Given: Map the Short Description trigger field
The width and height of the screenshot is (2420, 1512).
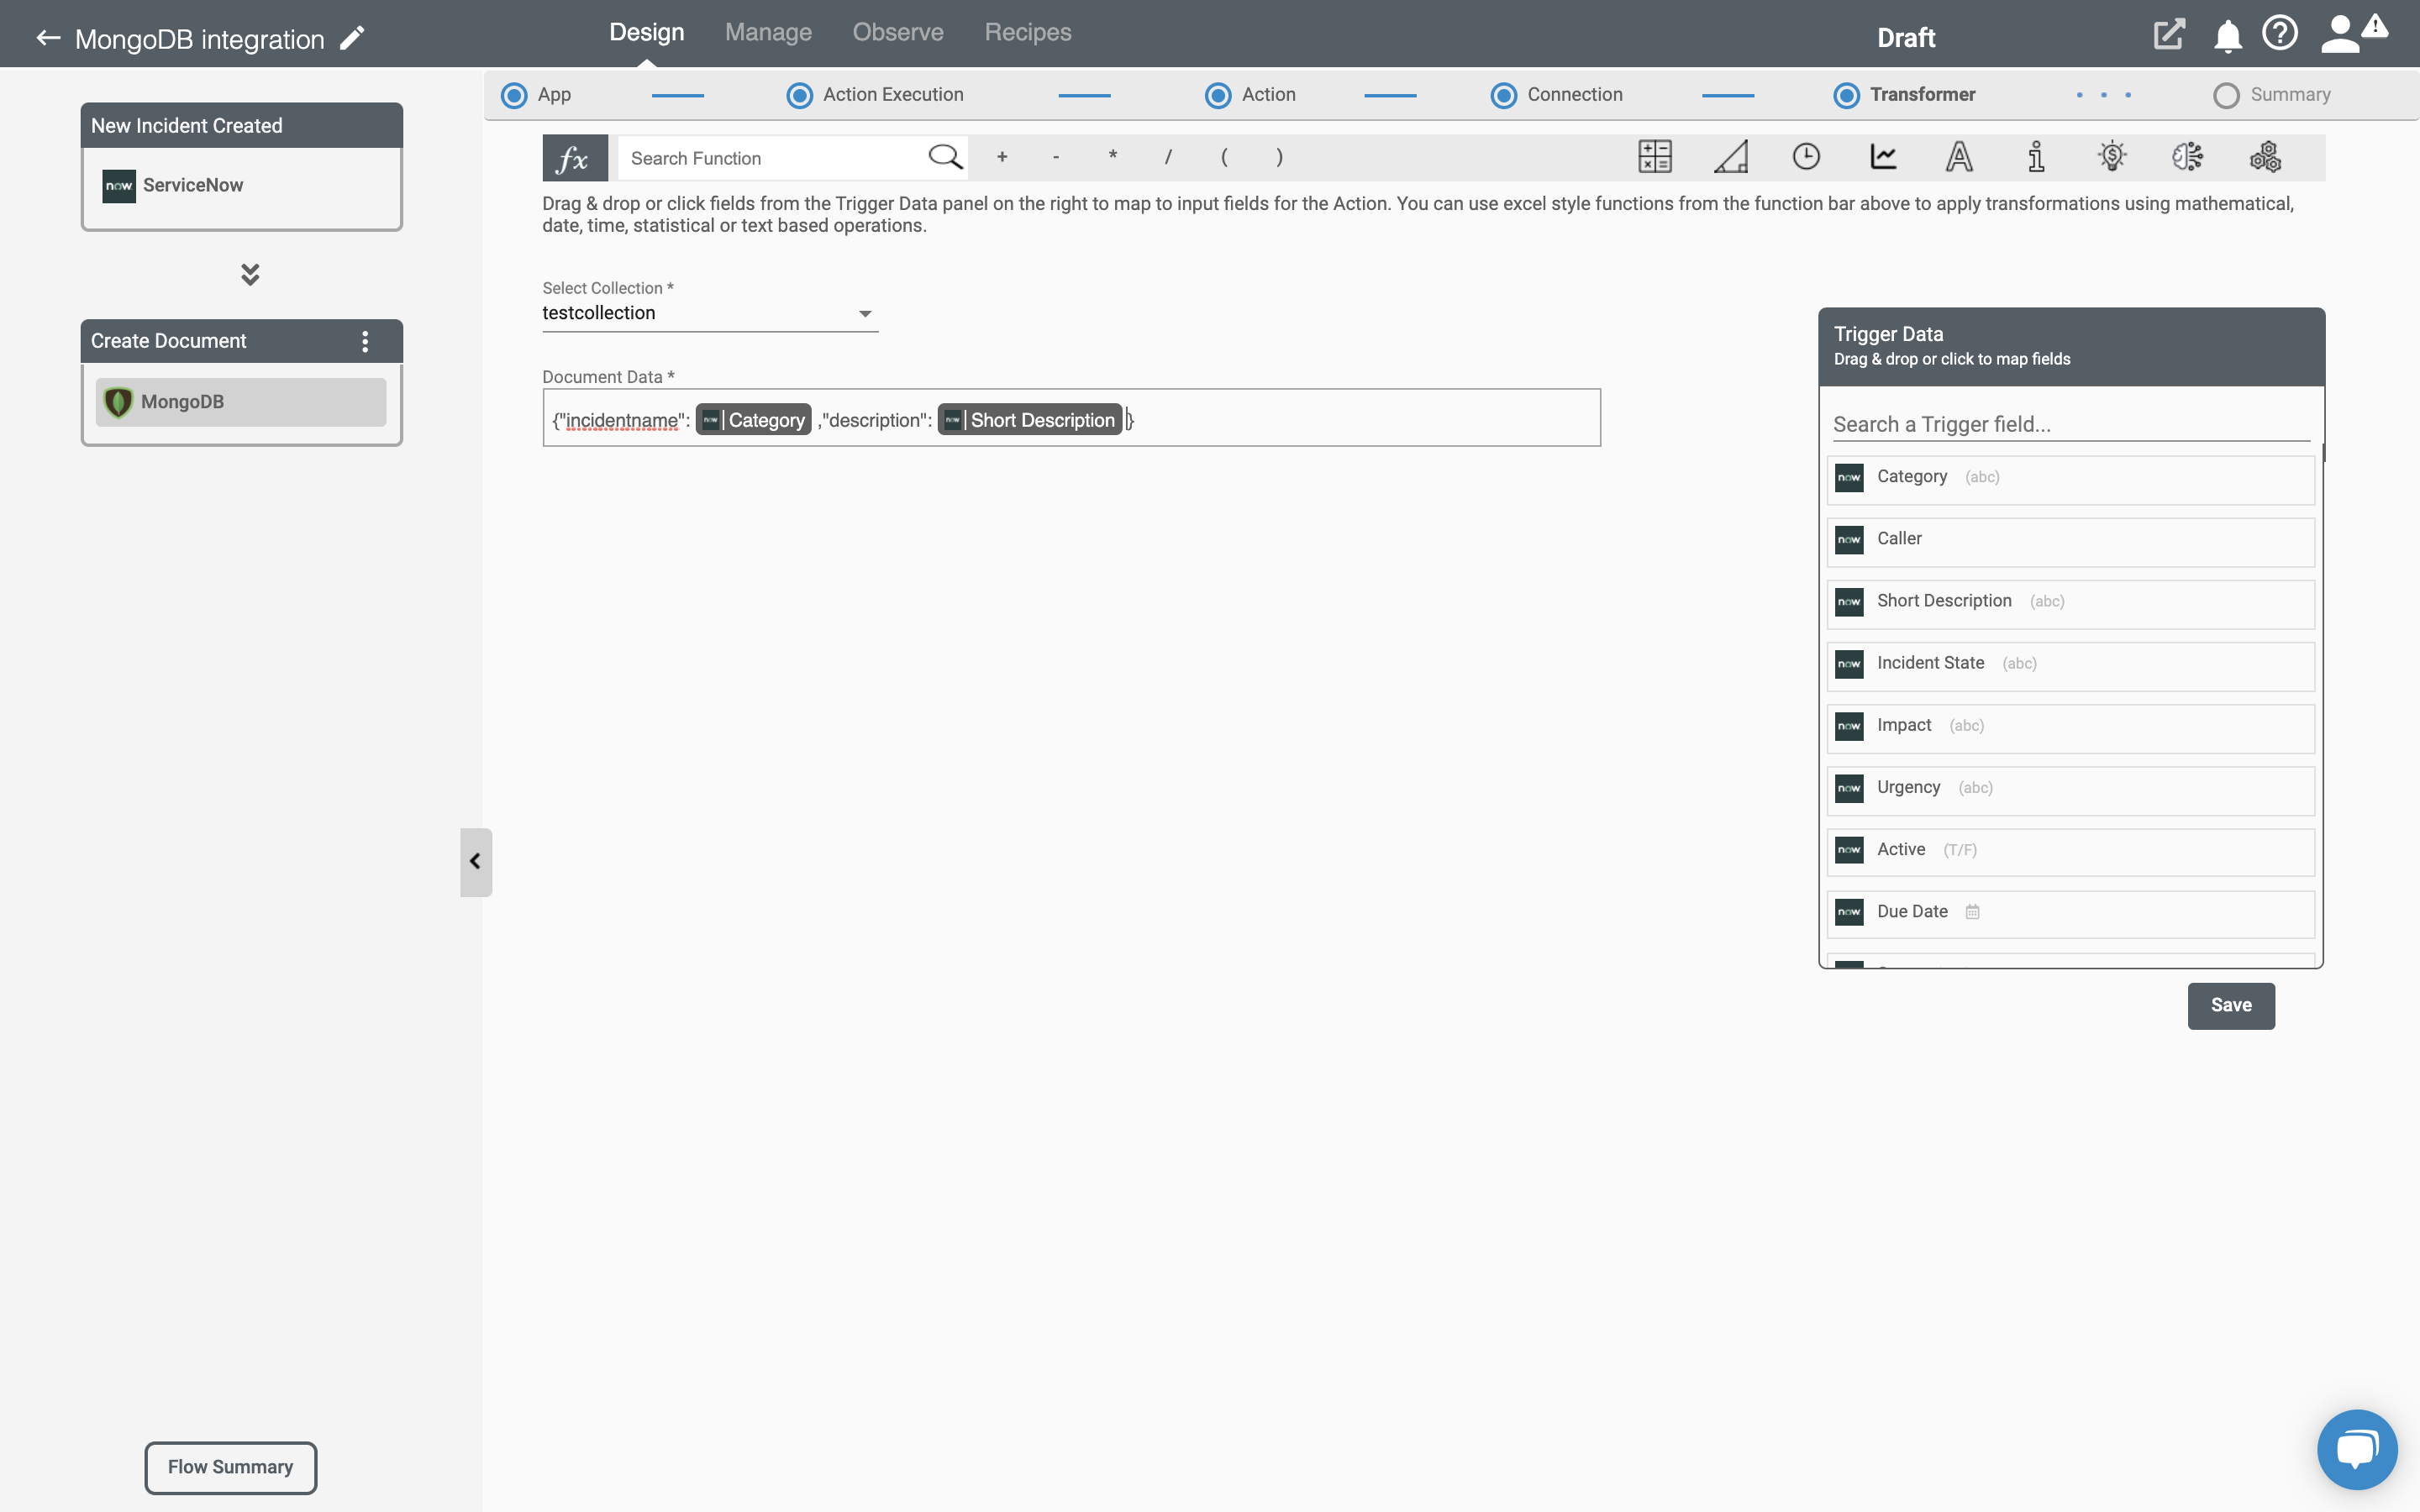Looking at the screenshot, I should (2070, 604).
